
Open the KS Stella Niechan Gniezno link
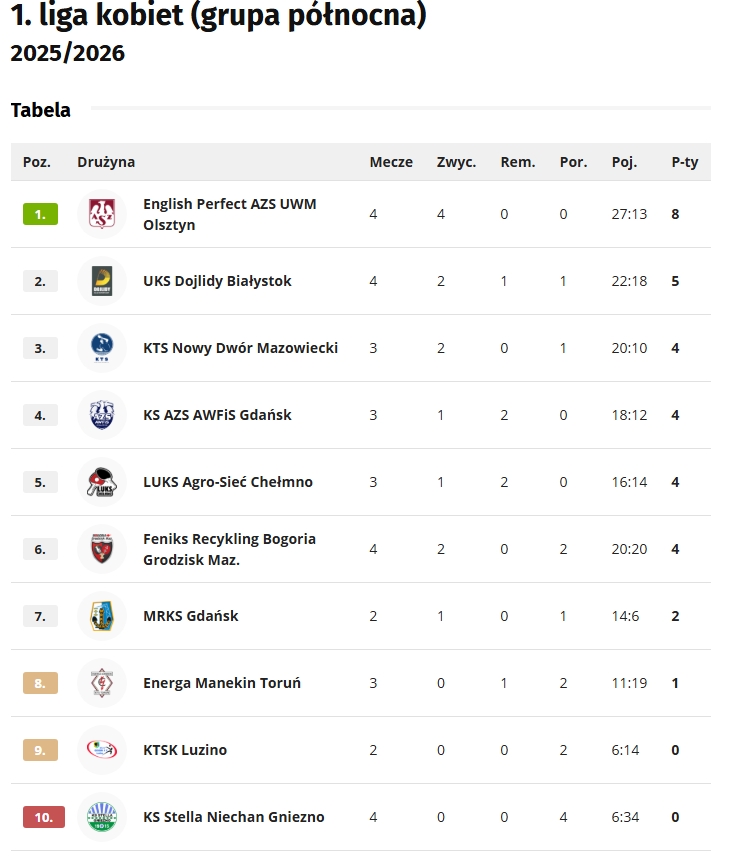tap(233, 817)
